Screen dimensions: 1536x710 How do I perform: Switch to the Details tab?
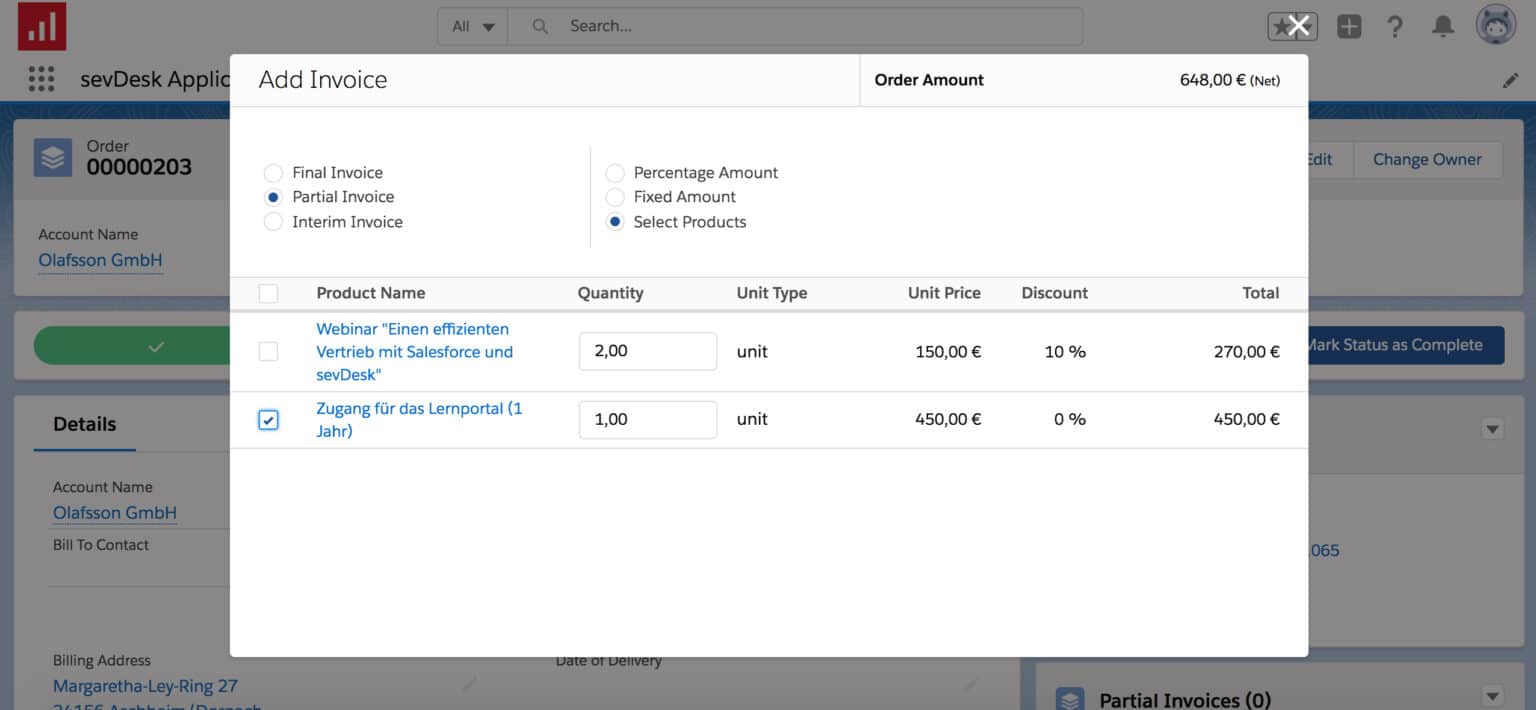[84, 424]
